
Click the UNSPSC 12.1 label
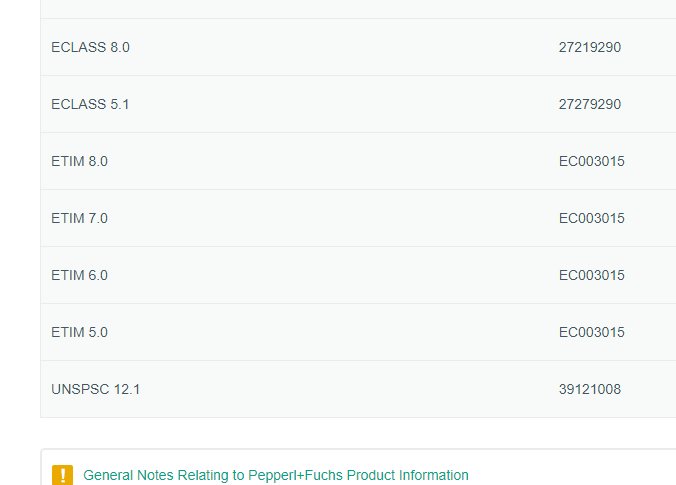(x=95, y=389)
